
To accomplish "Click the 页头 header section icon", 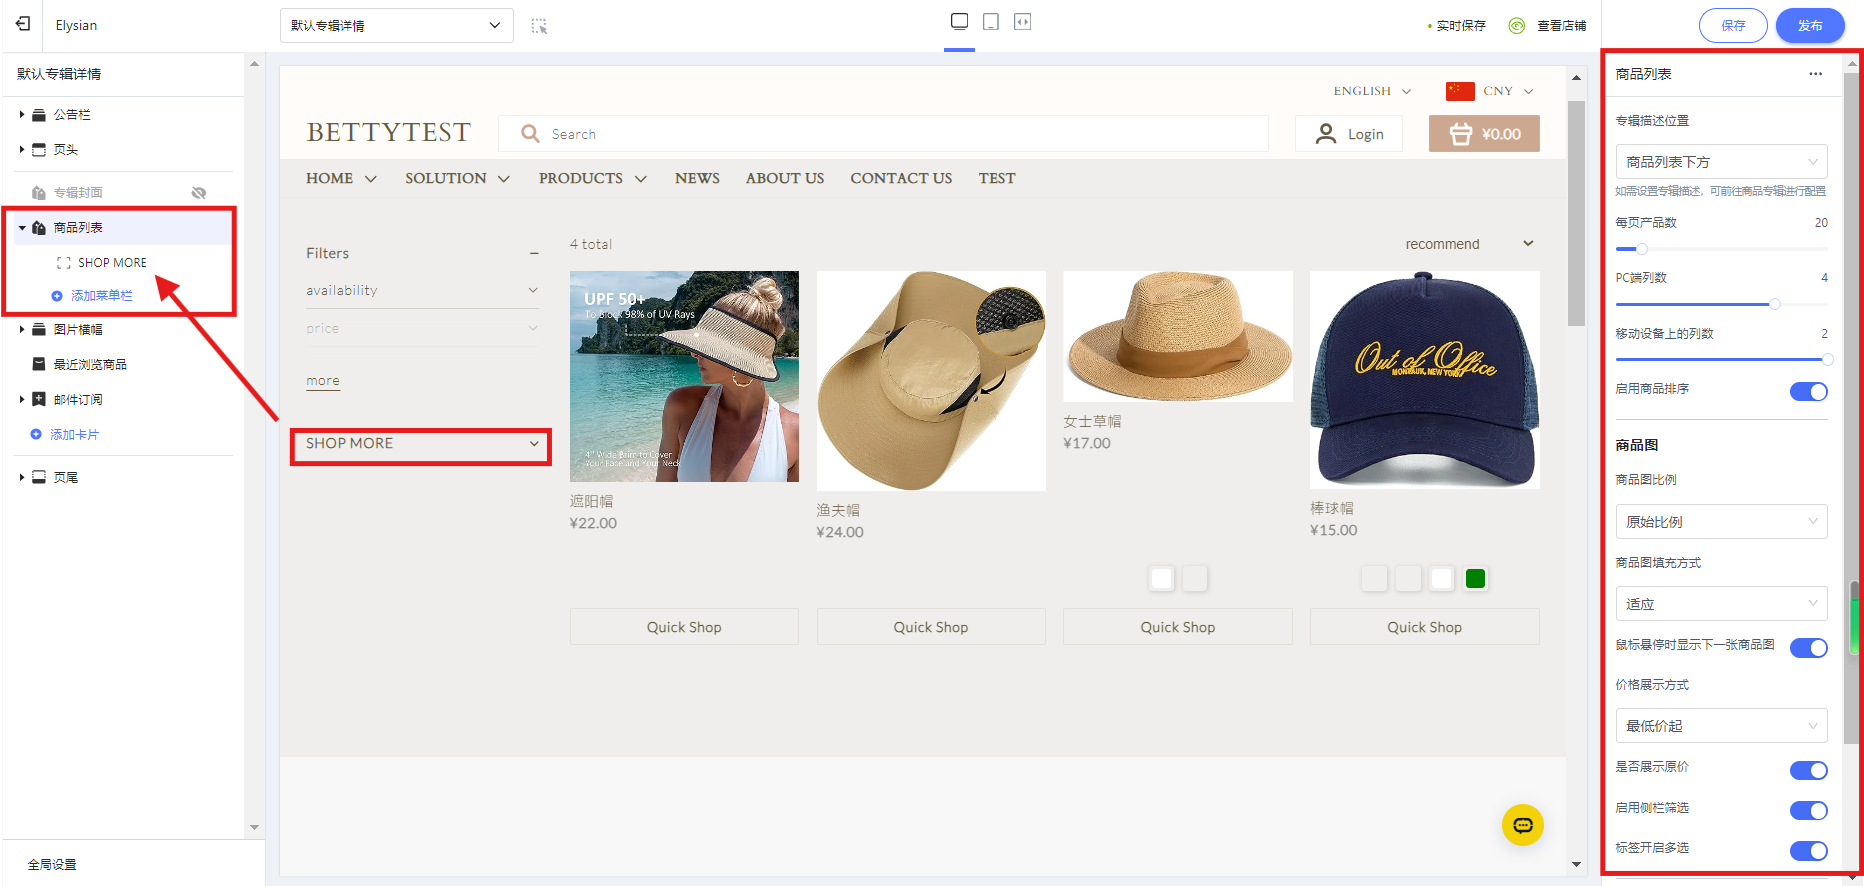I will pyautogui.click(x=39, y=150).
